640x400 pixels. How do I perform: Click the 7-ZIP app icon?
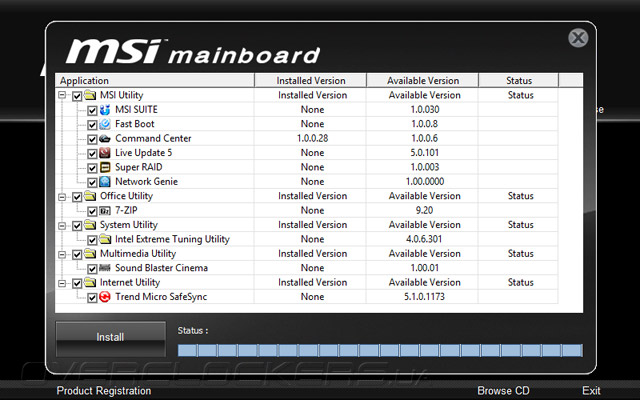105,211
